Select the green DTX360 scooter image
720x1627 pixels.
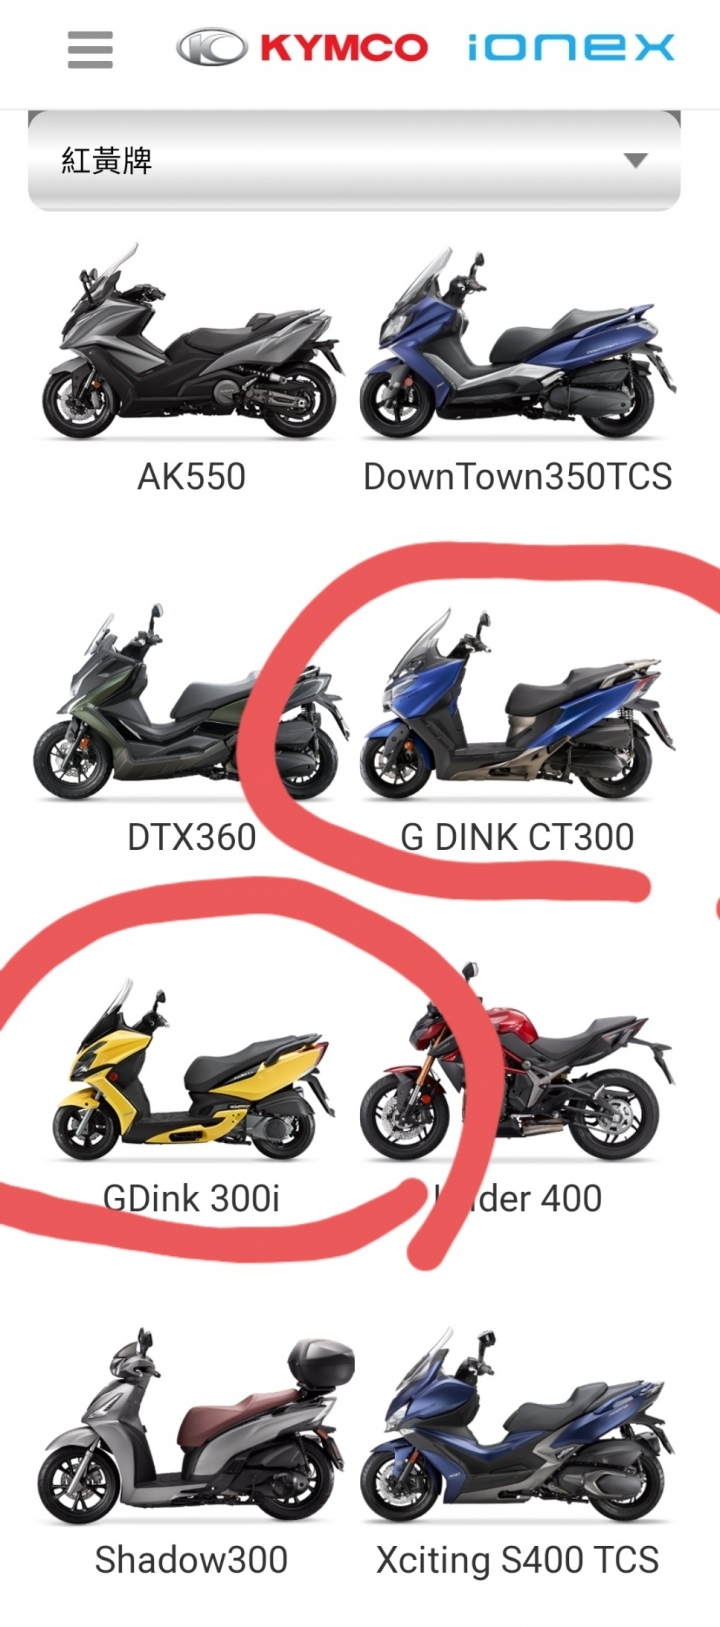(191, 702)
